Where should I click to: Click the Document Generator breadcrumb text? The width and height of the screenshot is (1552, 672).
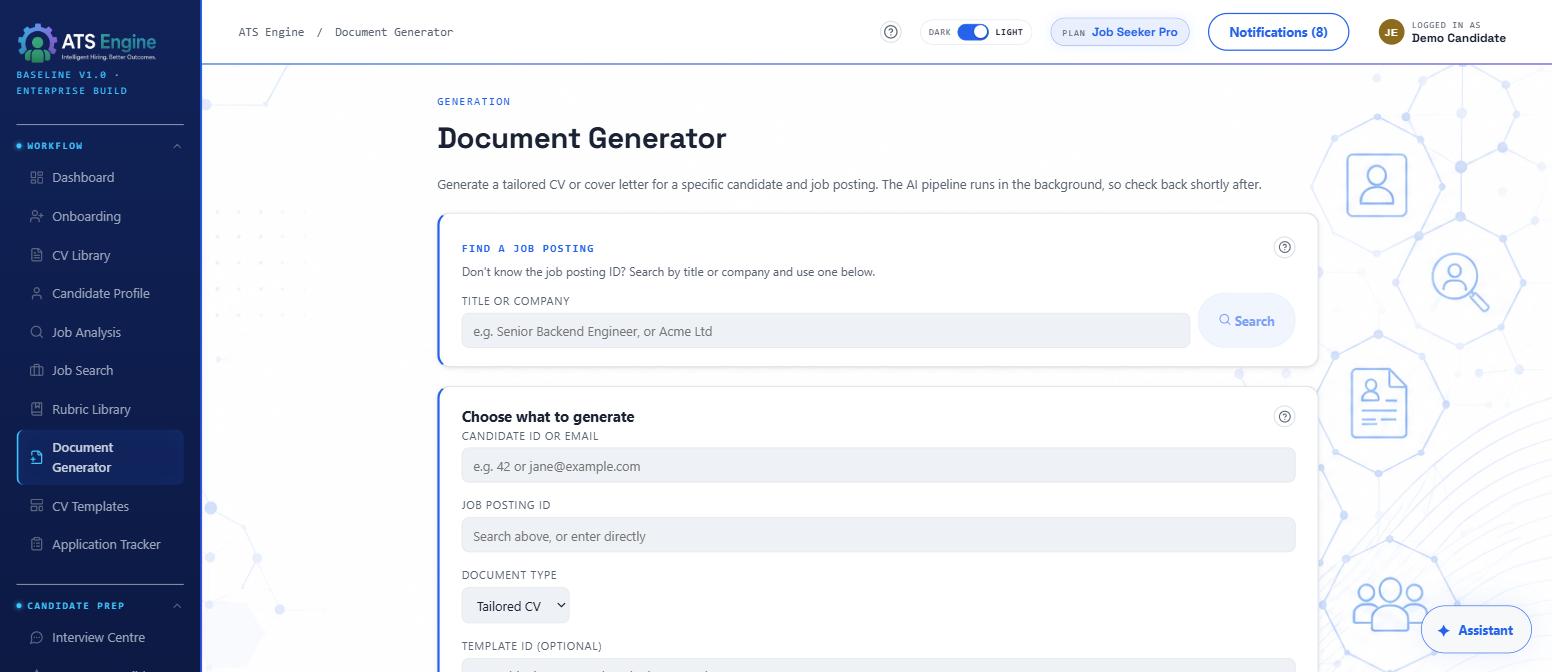pyautogui.click(x=394, y=32)
